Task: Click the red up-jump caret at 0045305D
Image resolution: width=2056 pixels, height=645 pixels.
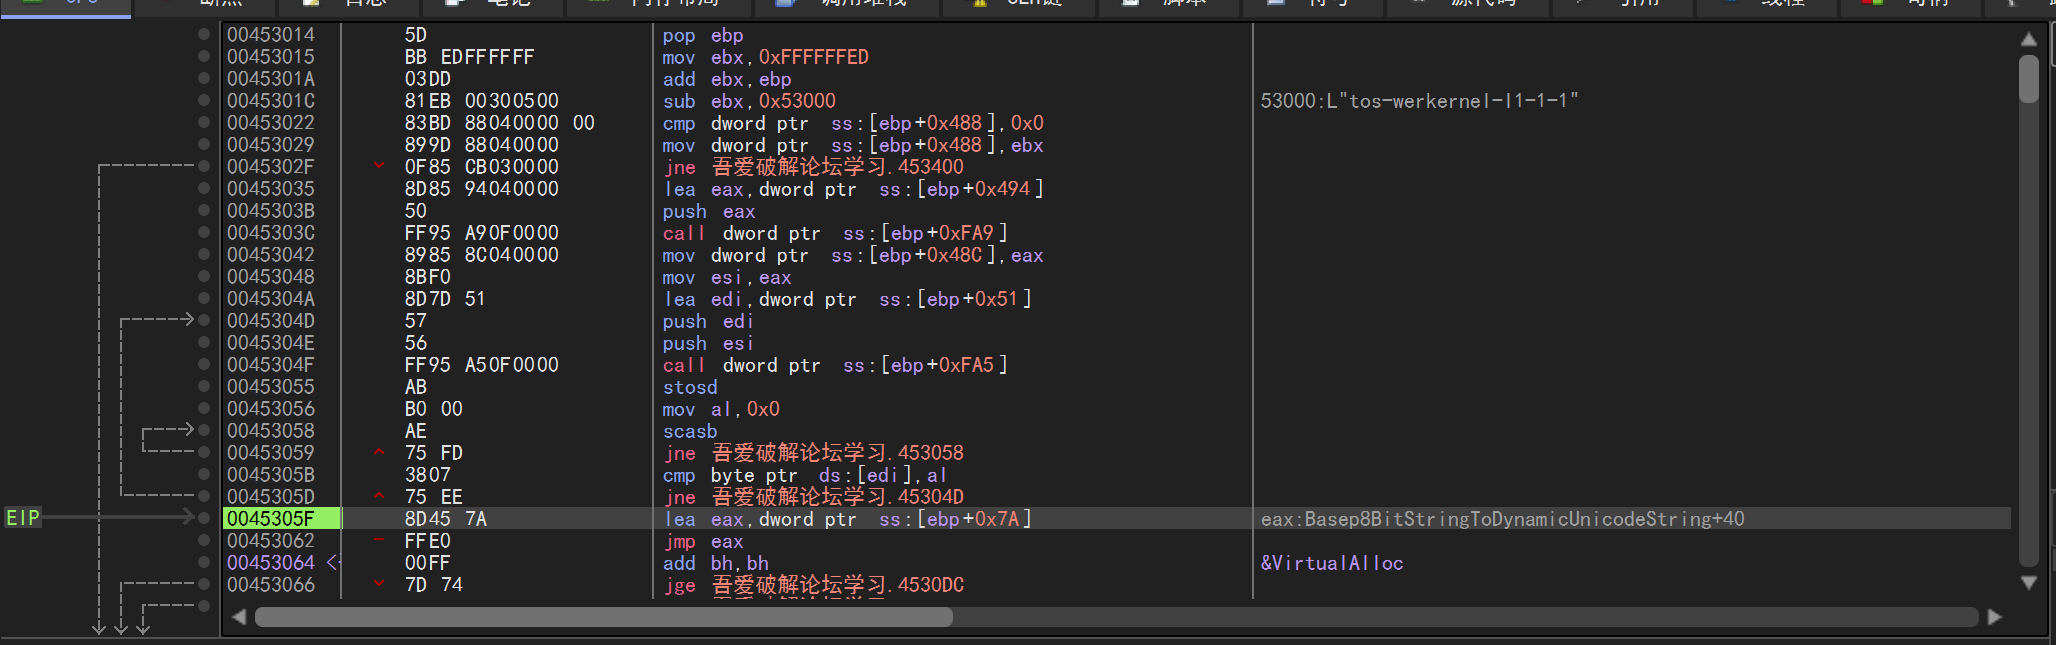Action: coord(379,496)
